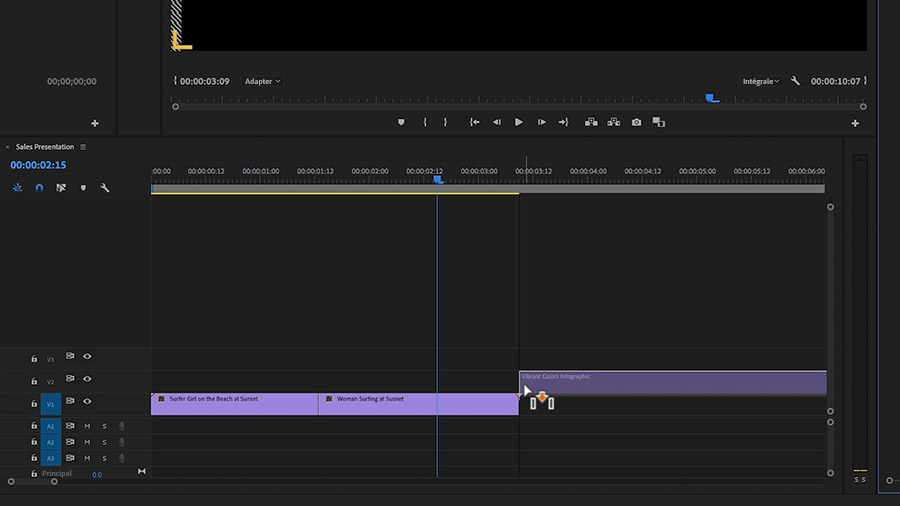Toggle timeline snapping magnet
Image resolution: width=900 pixels, height=506 pixels.
point(39,188)
